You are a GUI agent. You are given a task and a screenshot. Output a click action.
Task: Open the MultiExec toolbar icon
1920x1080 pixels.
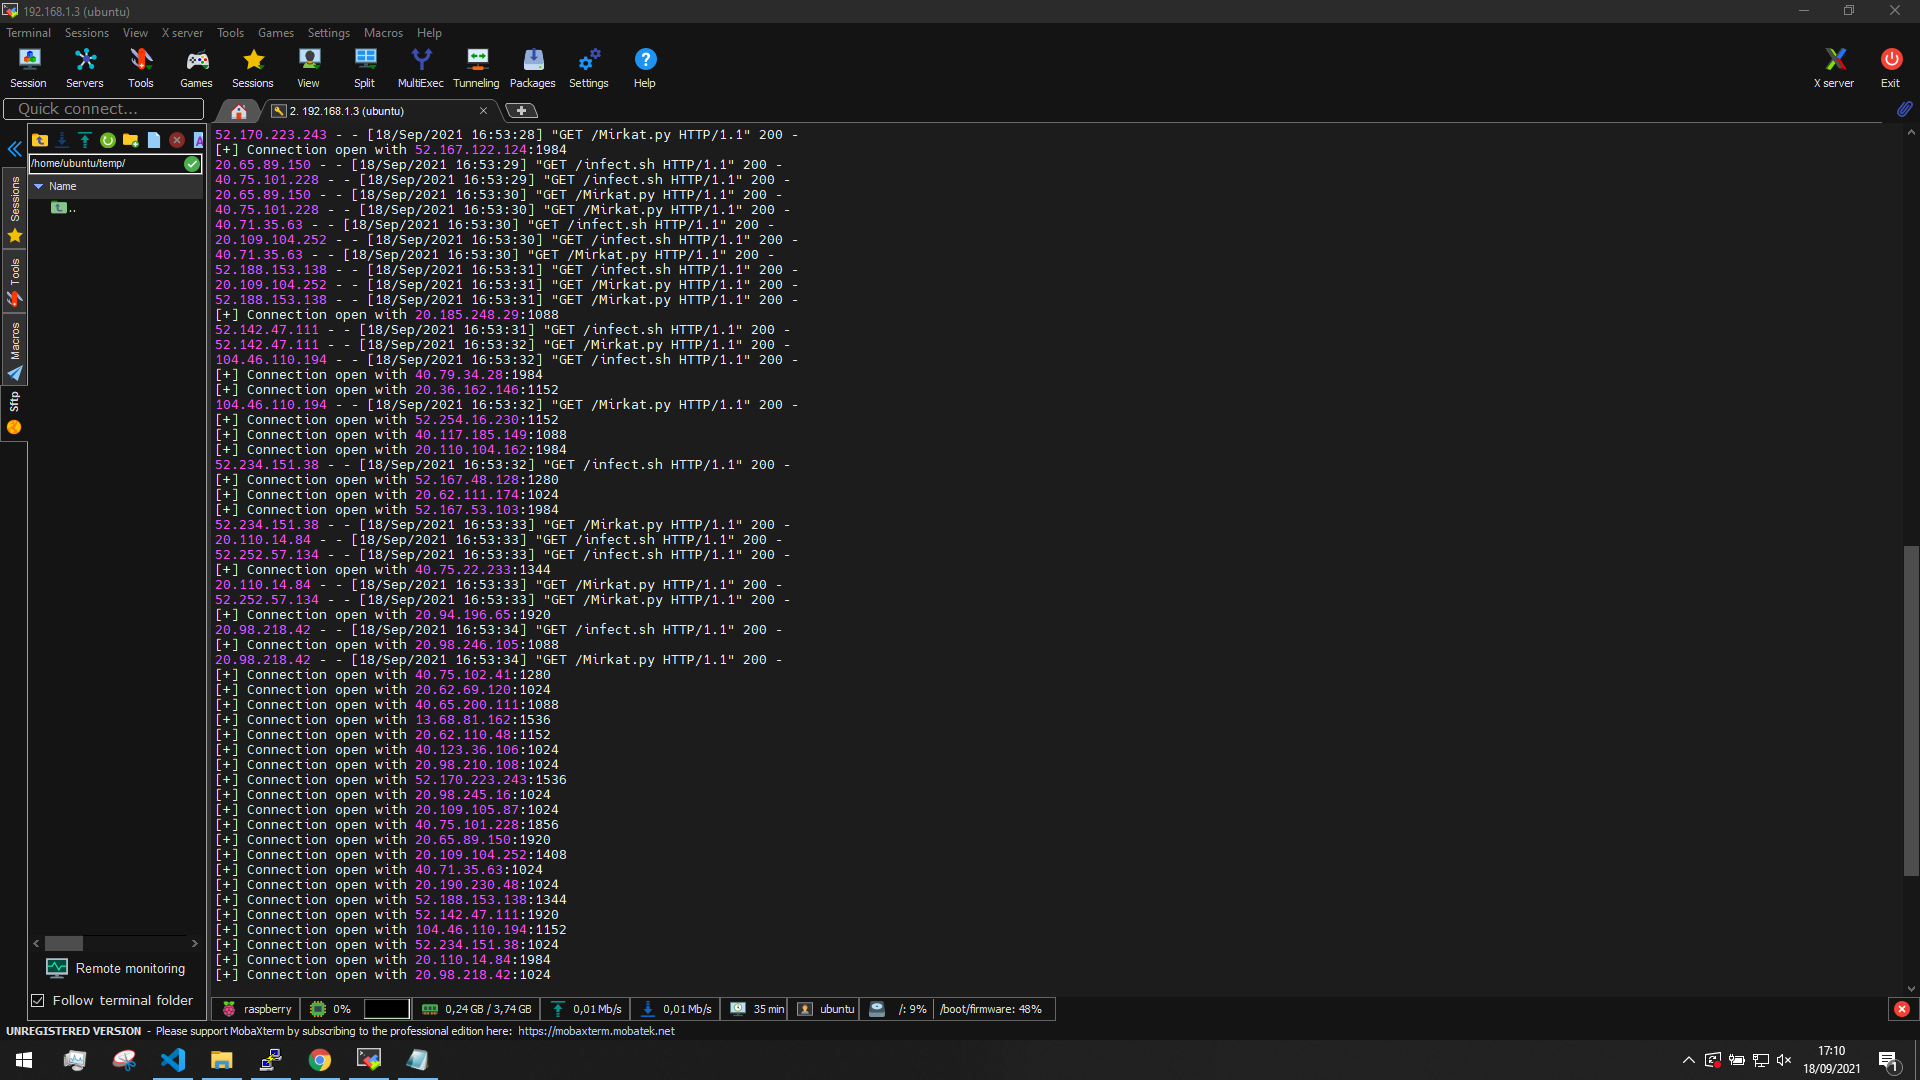420,68
